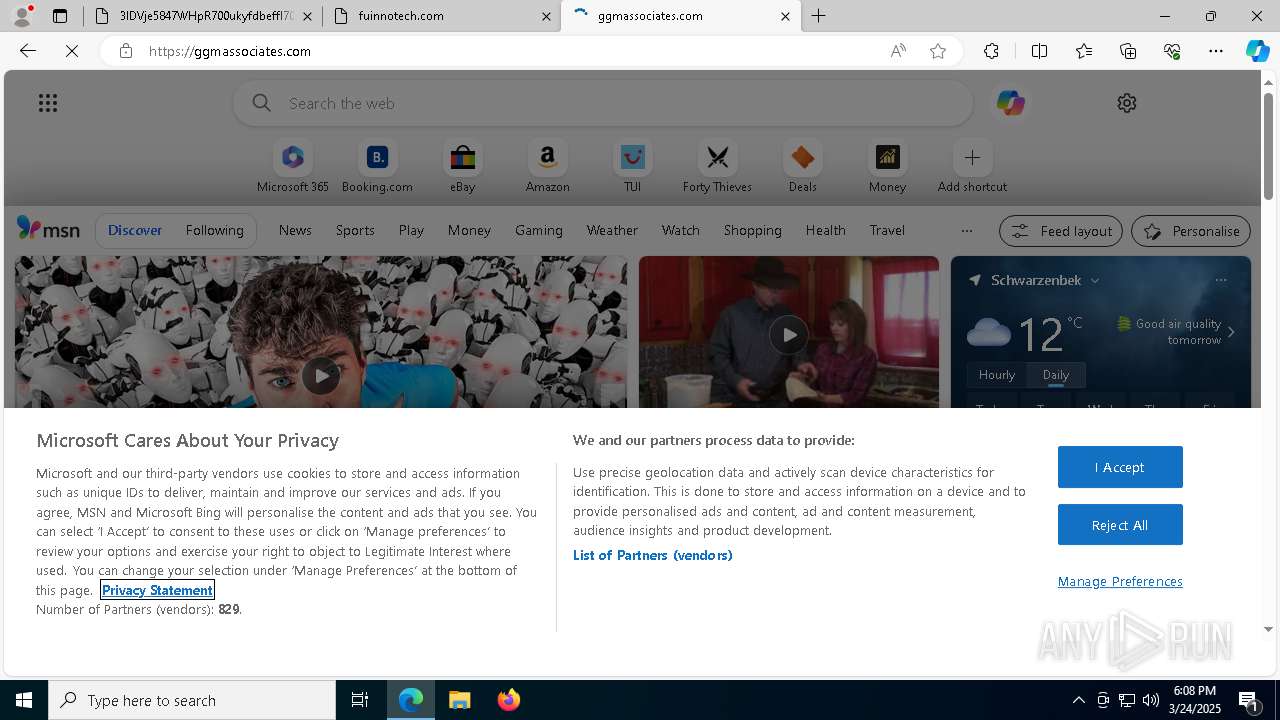Open the browser profile icon

[x=22, y=16]
